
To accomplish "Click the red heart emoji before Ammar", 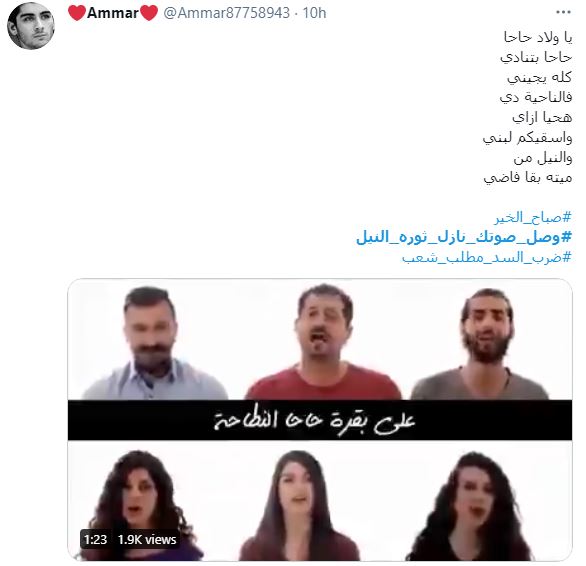I will tap(77, 13).
